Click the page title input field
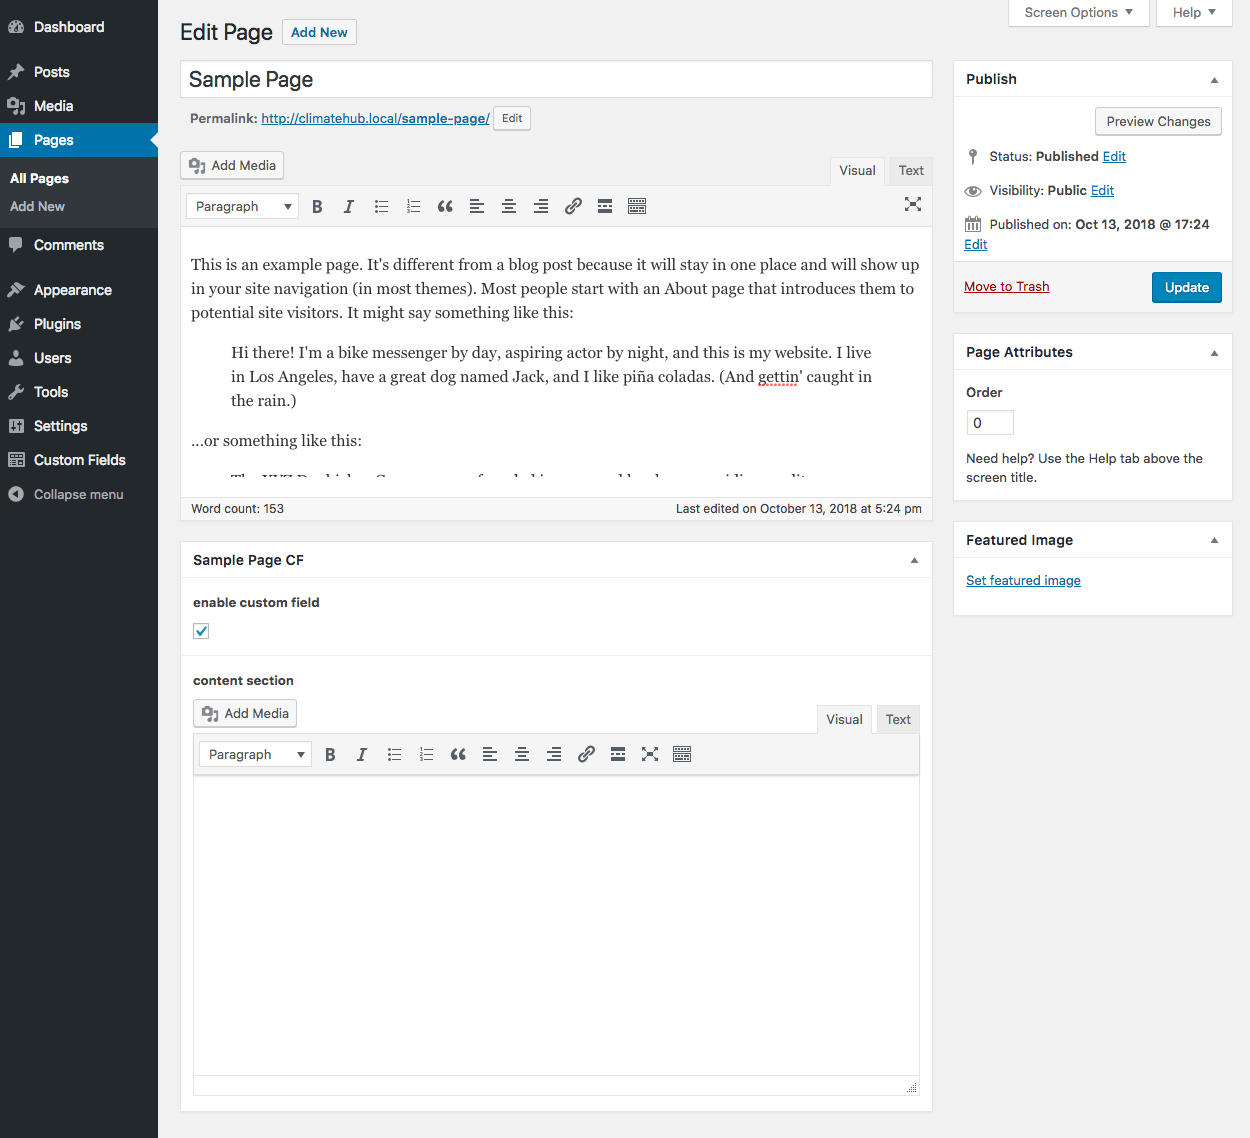1250x1138 pixels. [x=556, y=80]
